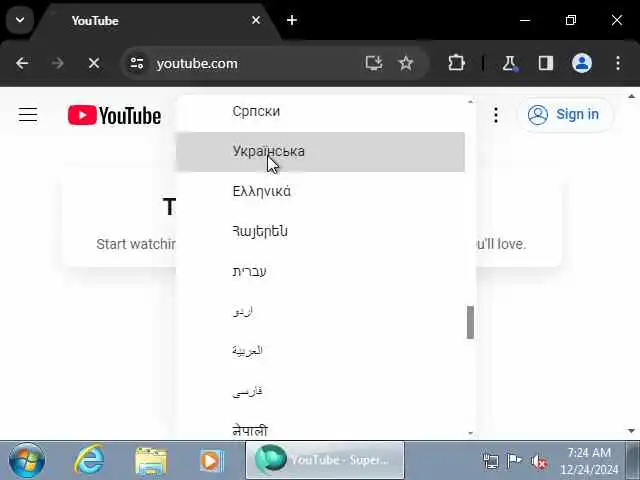Open the Chrome Labs flask icon
The image size is (640, 480).
point(510,63)
